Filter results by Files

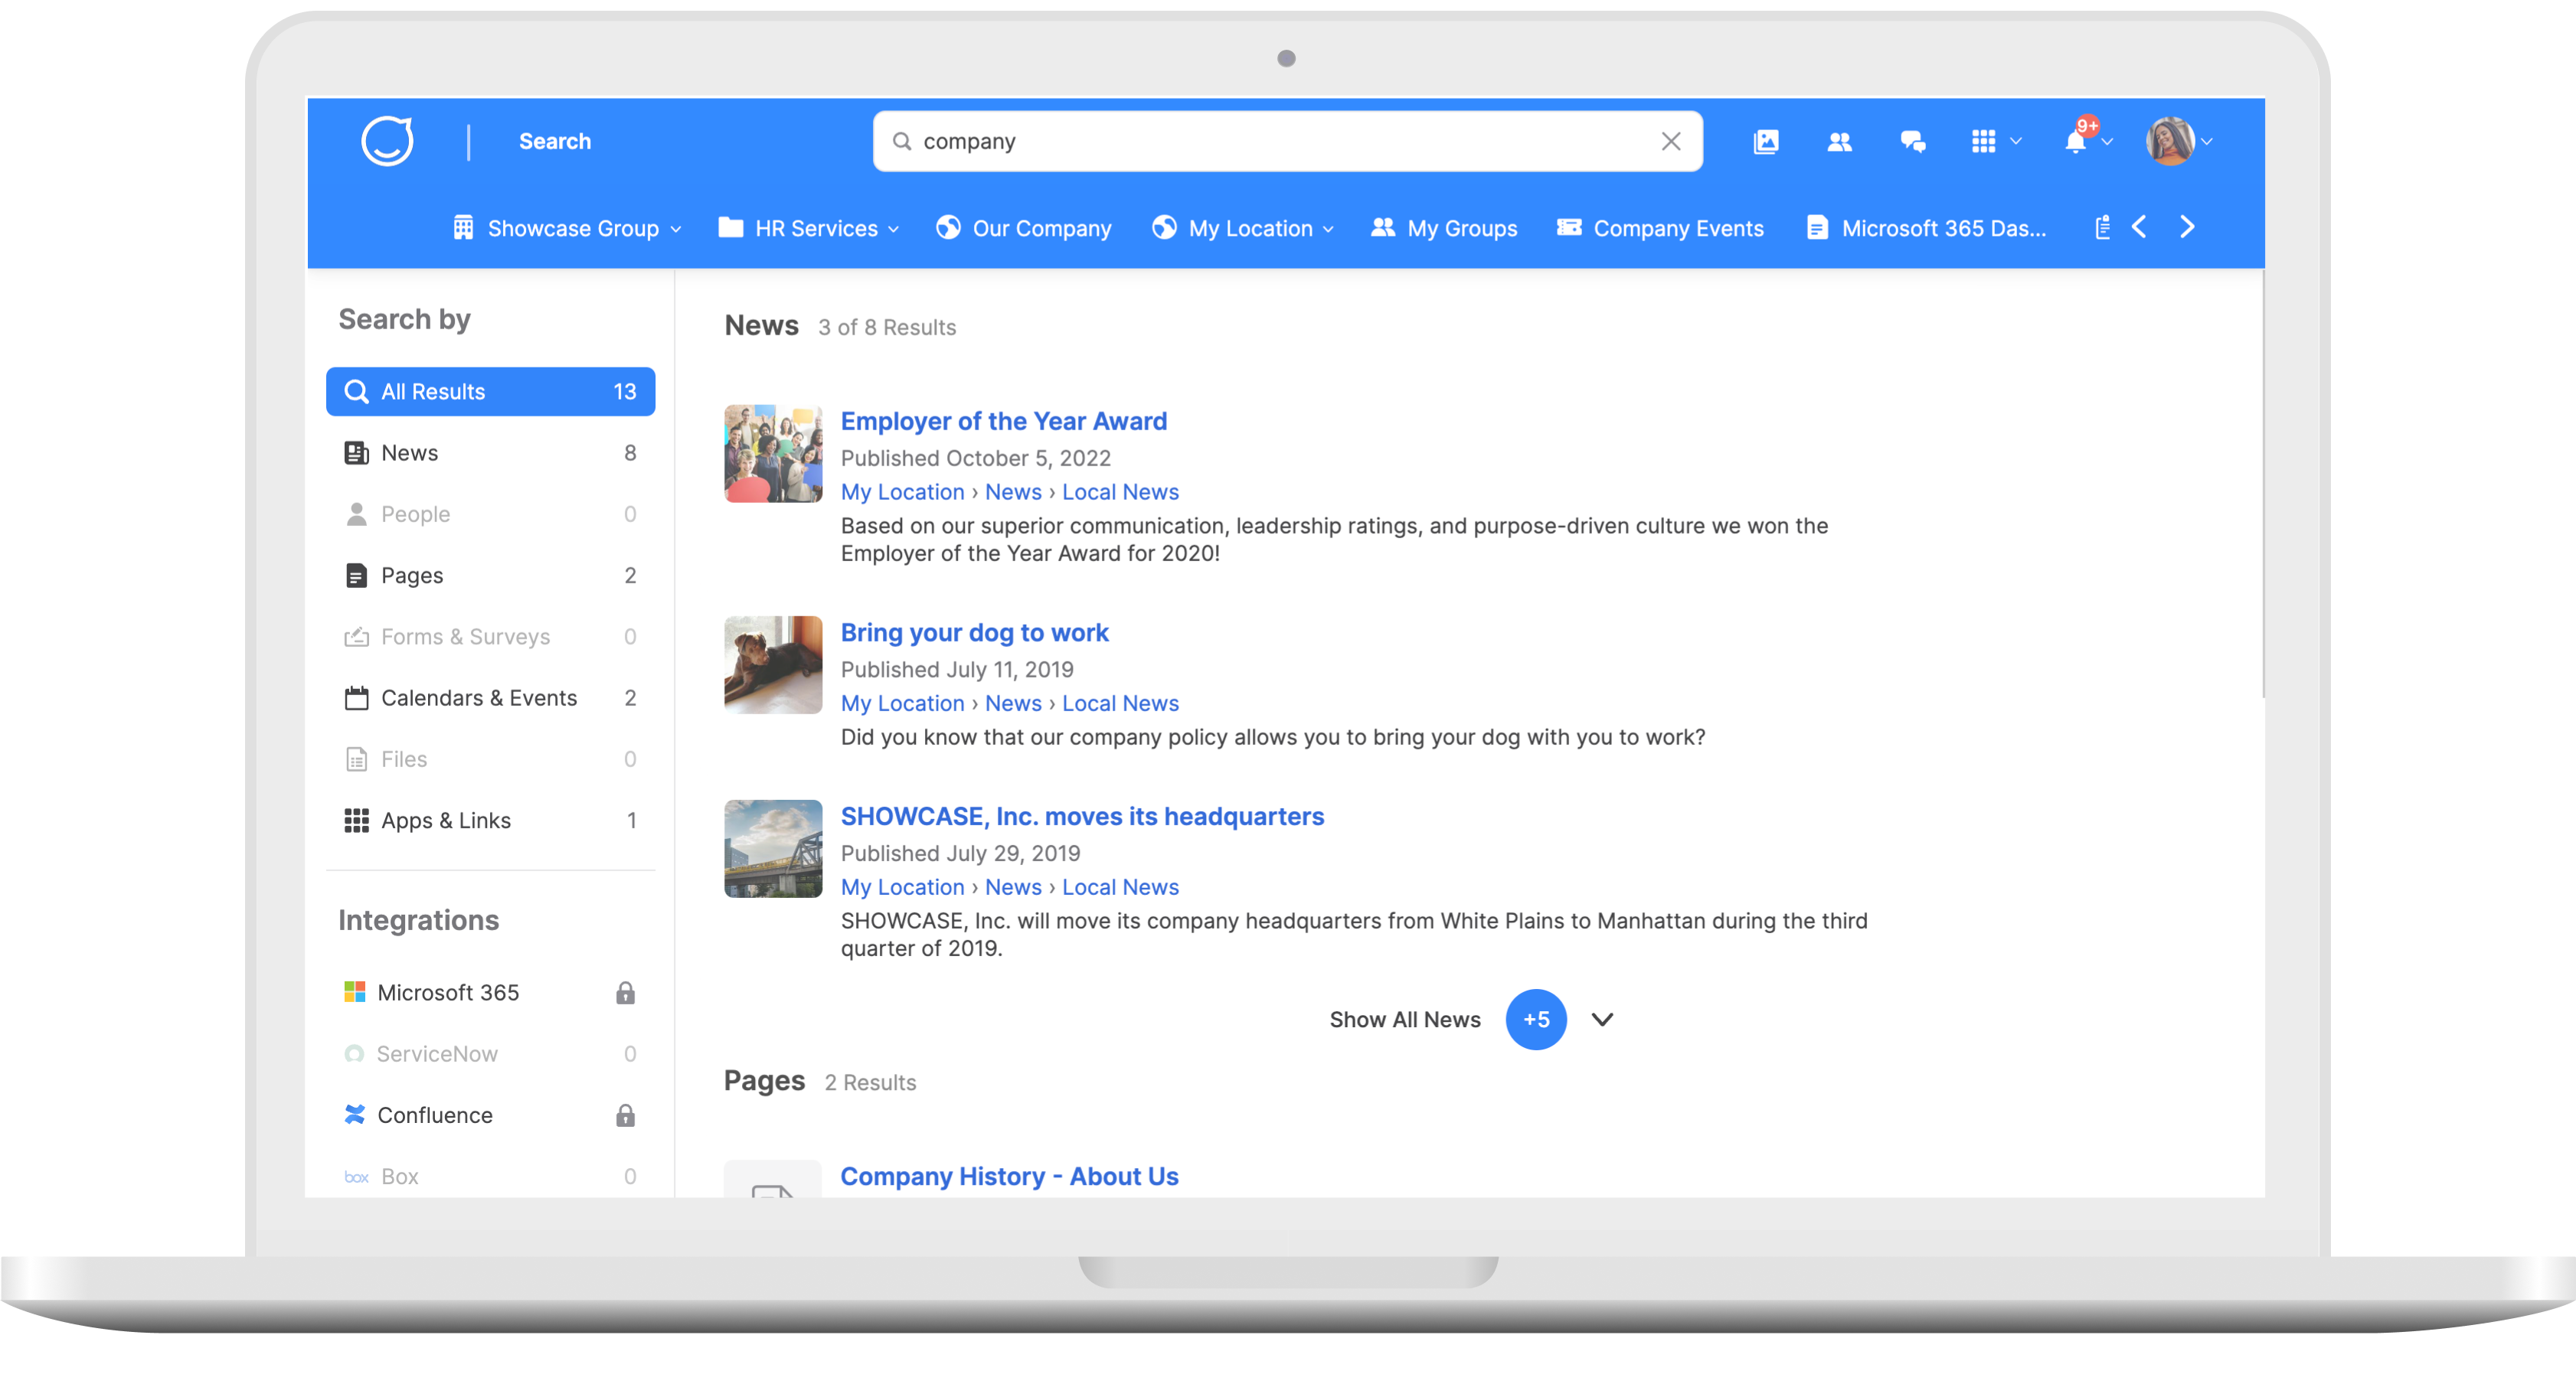click(x=490, y=759)
